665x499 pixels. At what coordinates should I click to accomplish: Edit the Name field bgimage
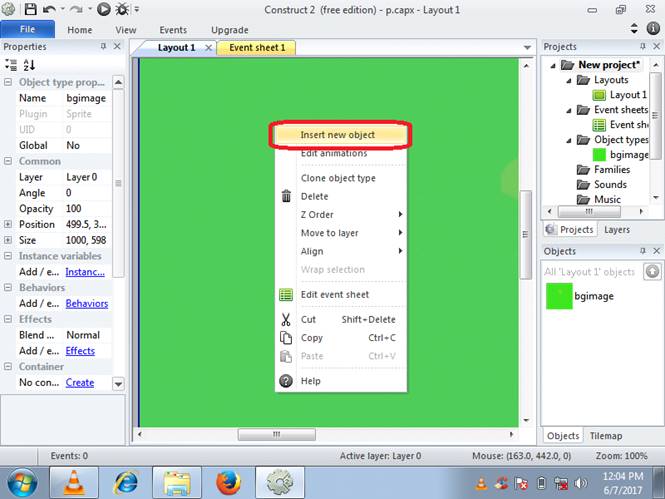(x=86, y=98)
